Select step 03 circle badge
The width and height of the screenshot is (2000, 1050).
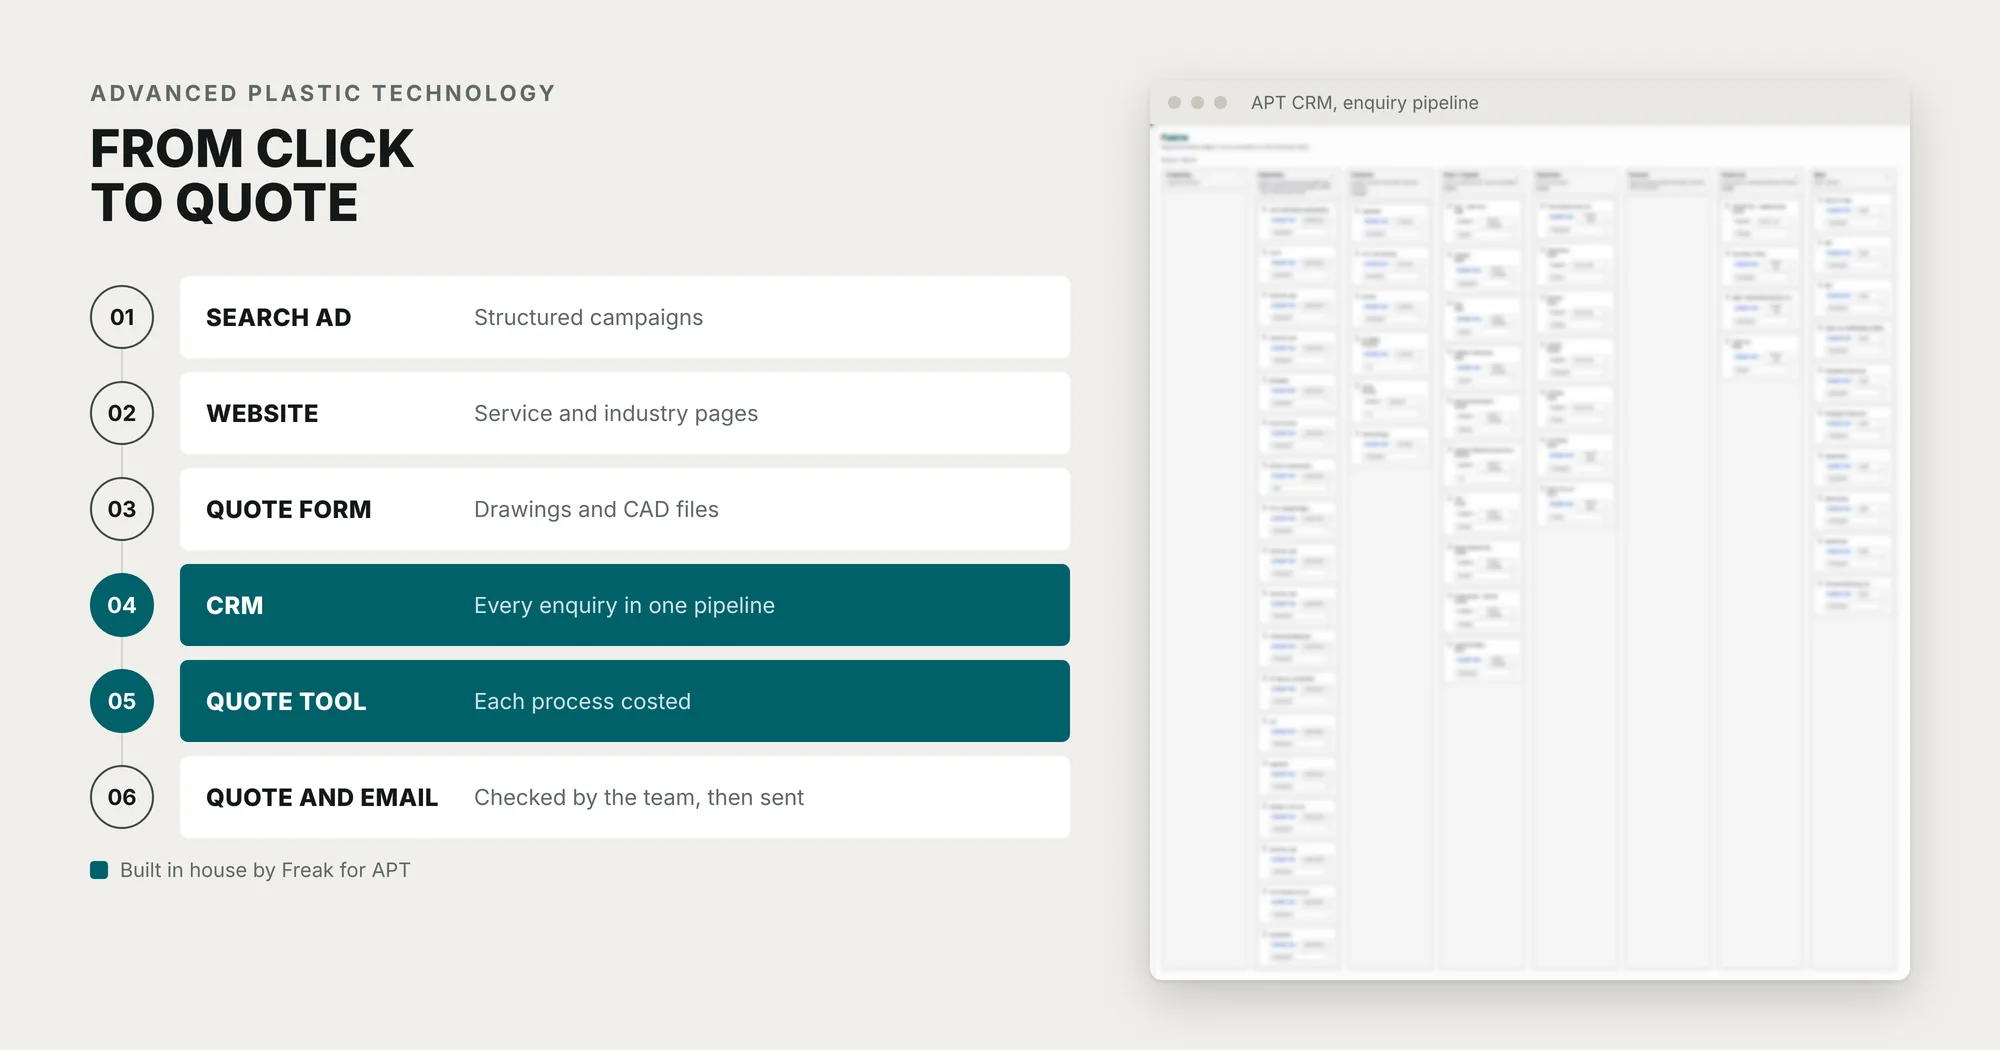coord(122,509)
